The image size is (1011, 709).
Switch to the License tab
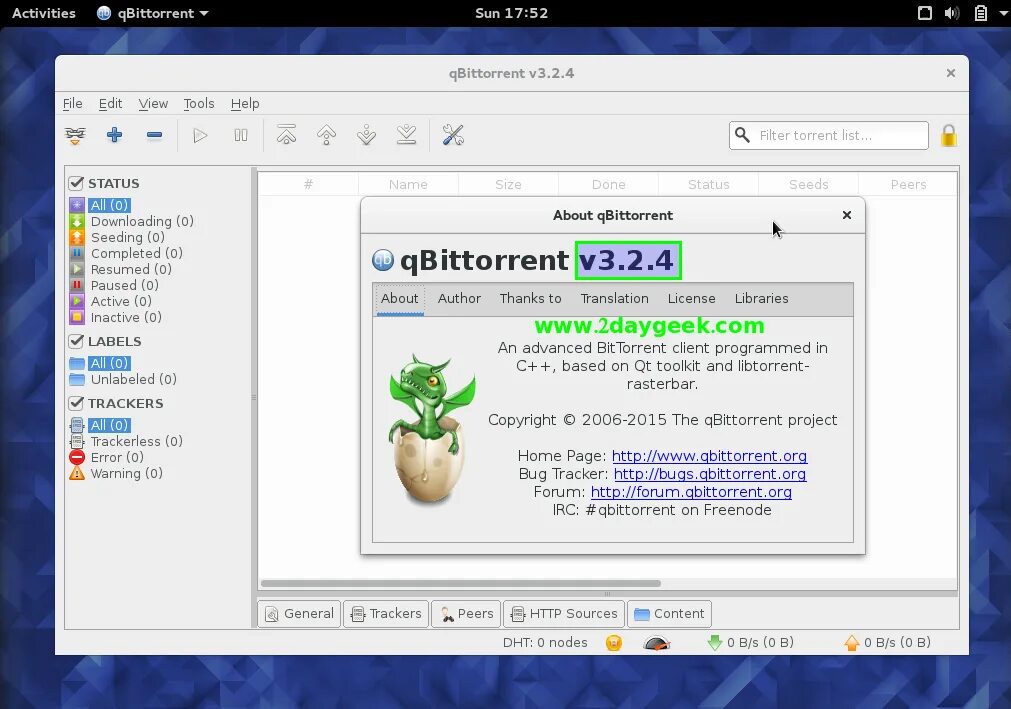coord(692,298)
